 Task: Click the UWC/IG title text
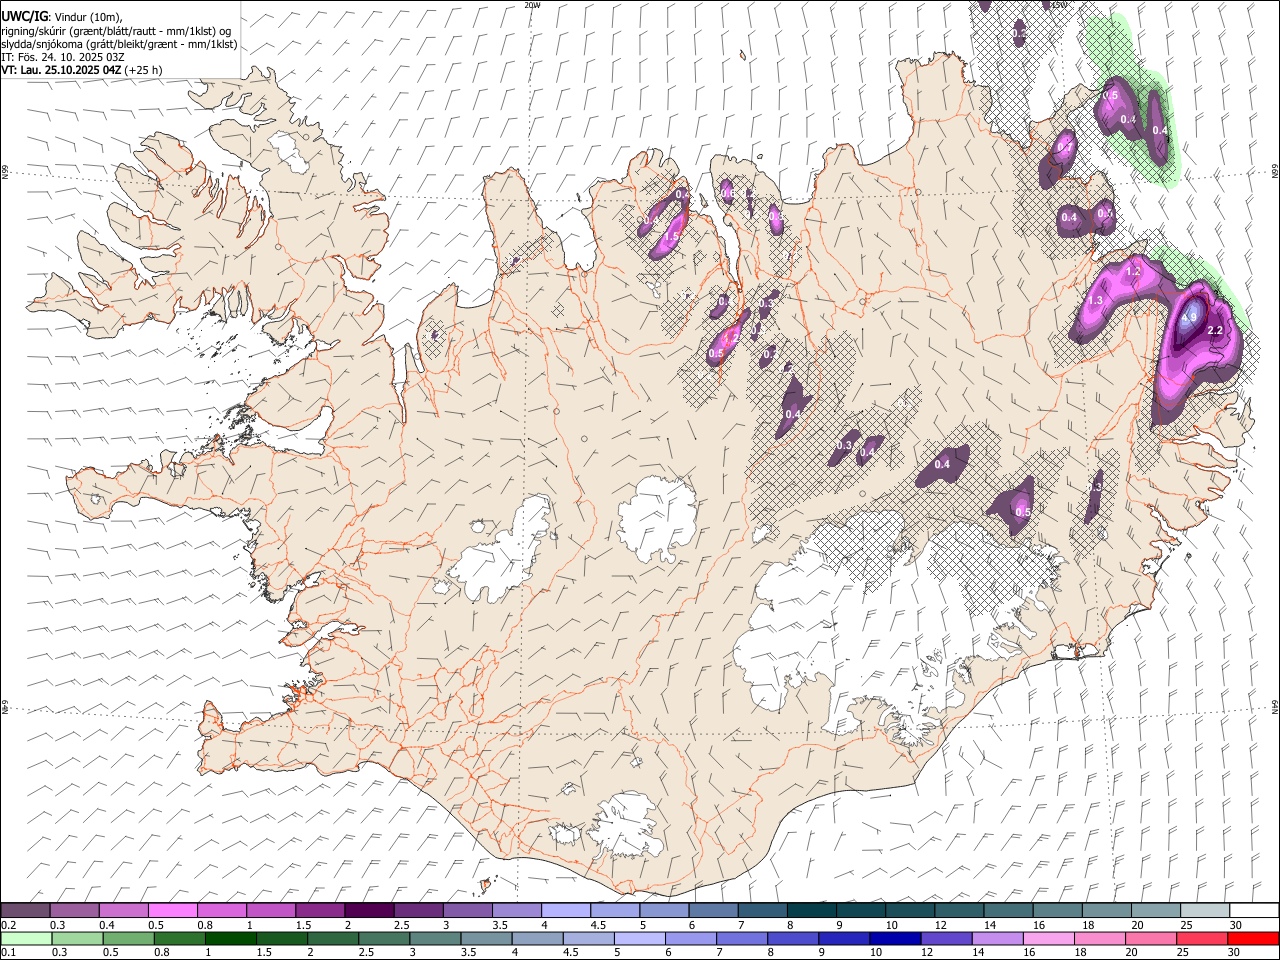pos(24,16)
